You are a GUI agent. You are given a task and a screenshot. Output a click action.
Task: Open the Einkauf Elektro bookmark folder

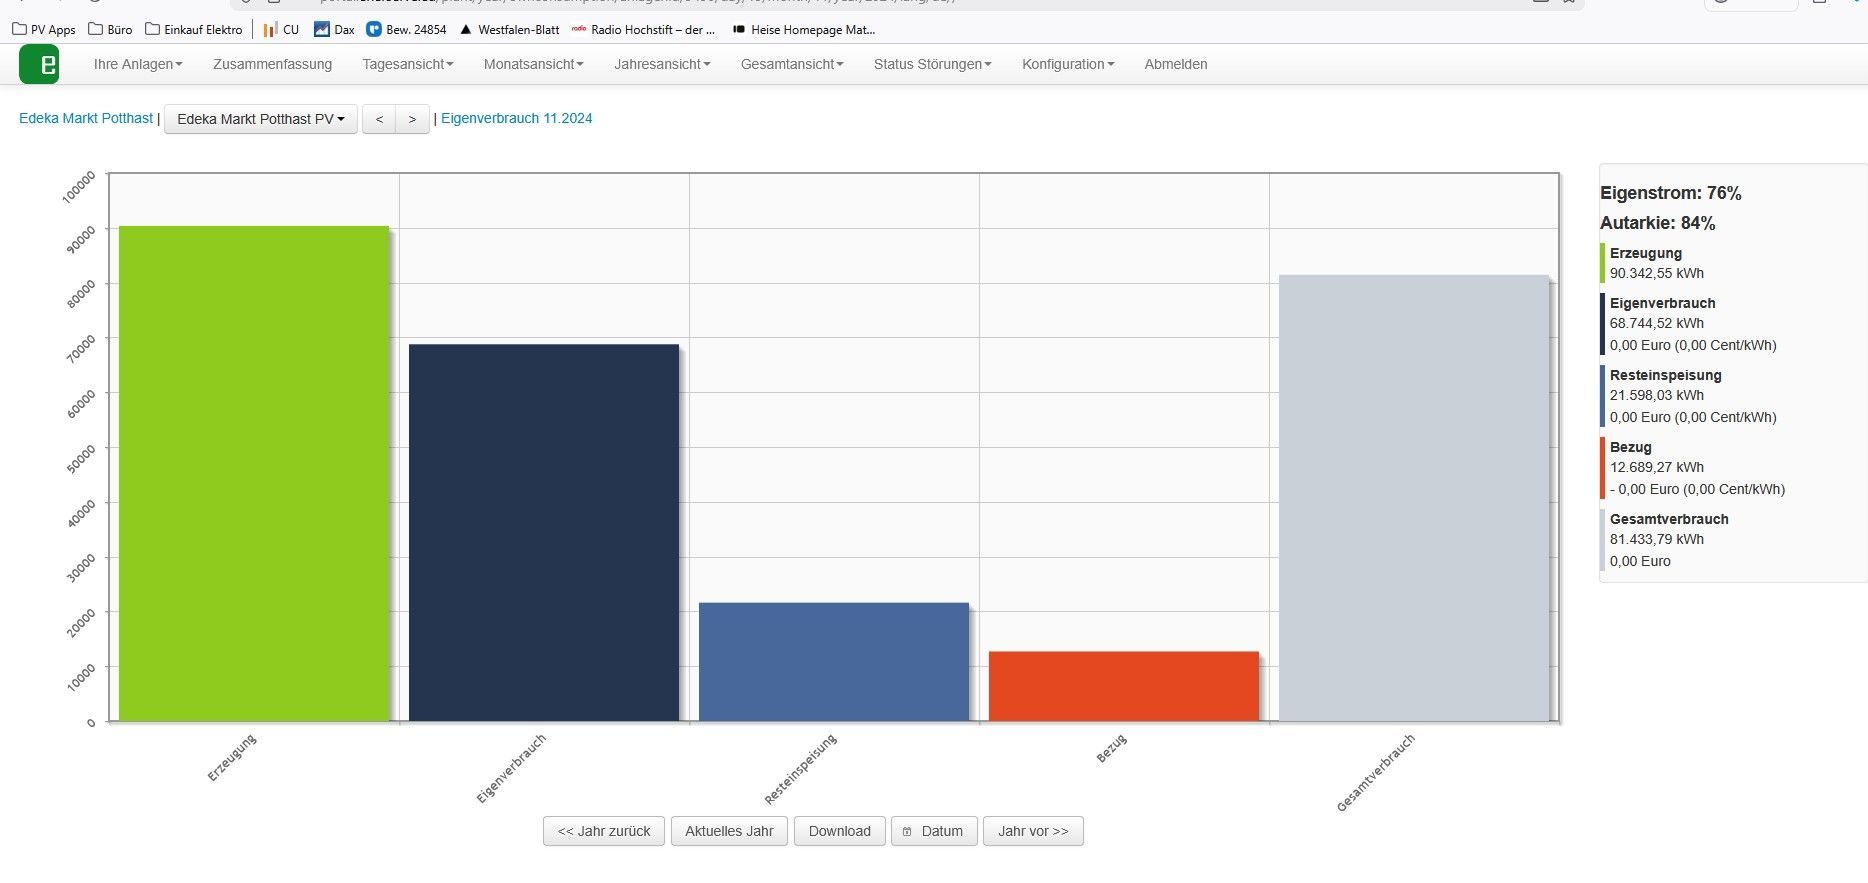[194, 30]
